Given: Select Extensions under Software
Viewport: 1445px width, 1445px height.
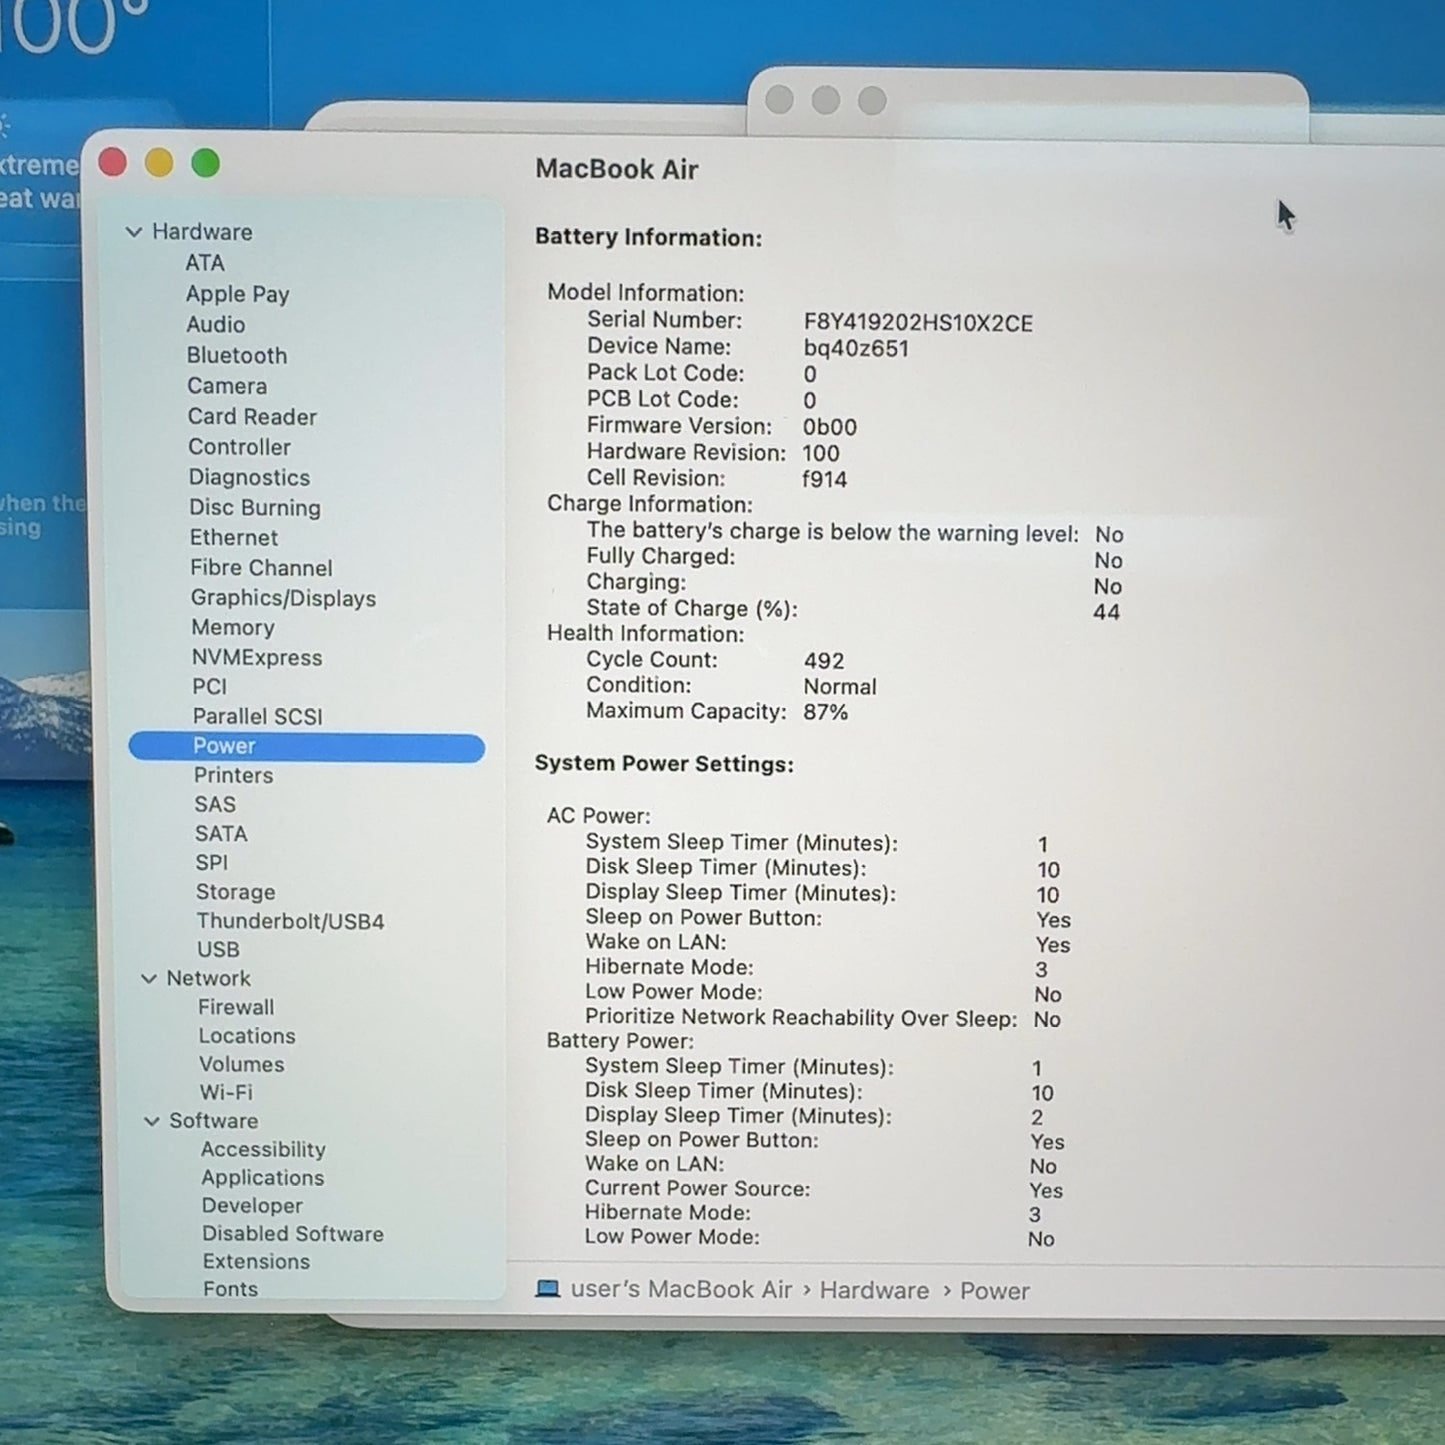Looking at the screenshot, I should point(257,1263).
